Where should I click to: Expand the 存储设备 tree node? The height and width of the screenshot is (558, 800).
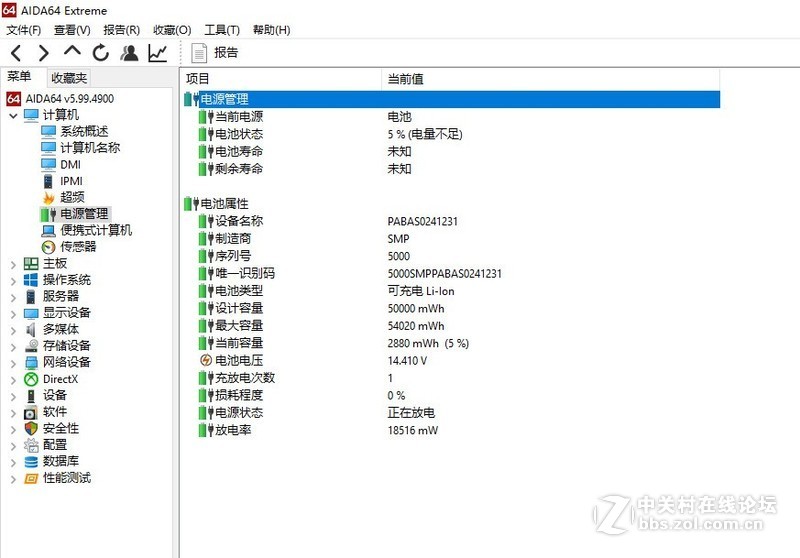click(x=13, y=347)
